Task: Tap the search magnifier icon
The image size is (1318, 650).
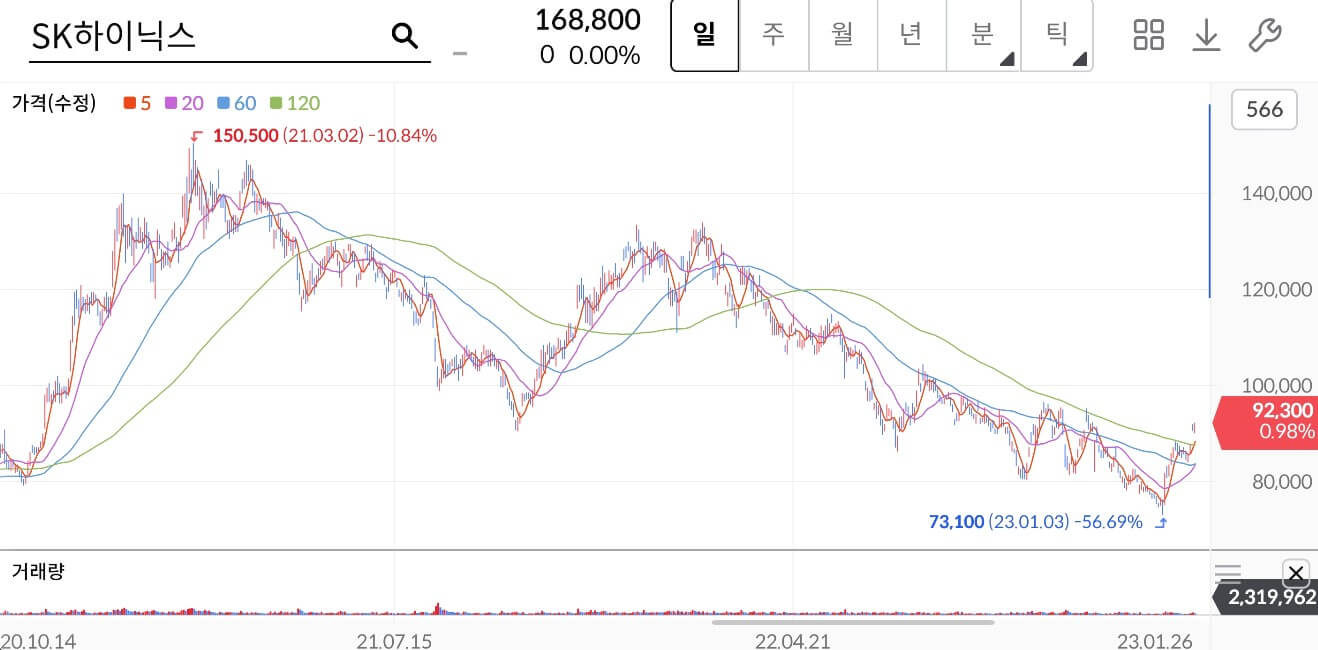Action: click(x=403, y=36)
